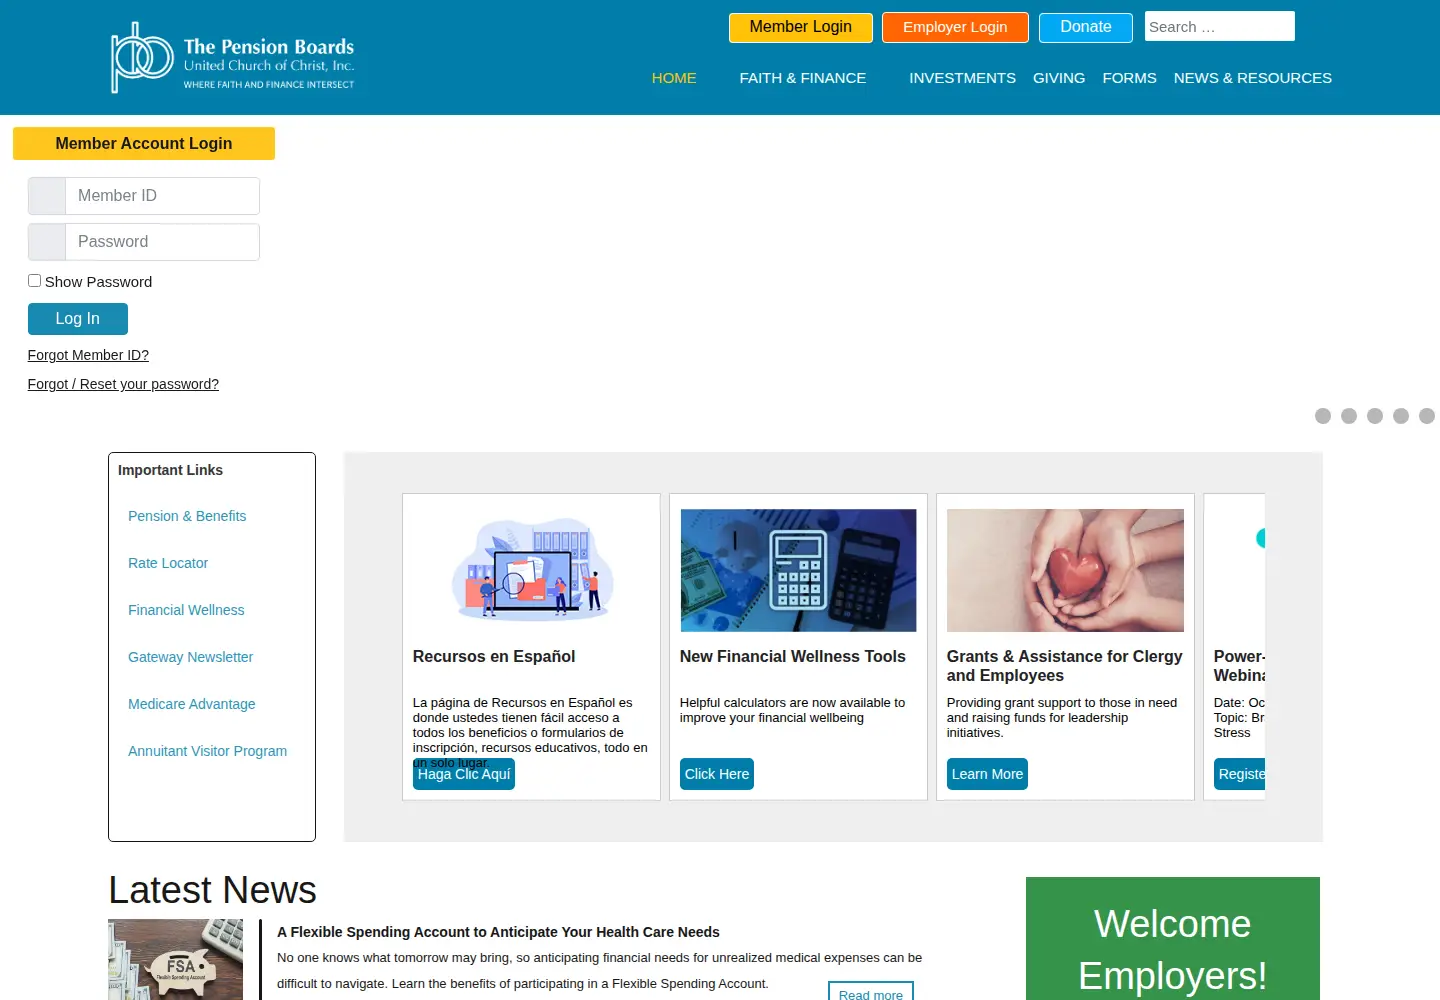This screenshot has height=1000, width=1440.
Task: Click the heart-in-hands Grants image
Action: (1065, 570)
